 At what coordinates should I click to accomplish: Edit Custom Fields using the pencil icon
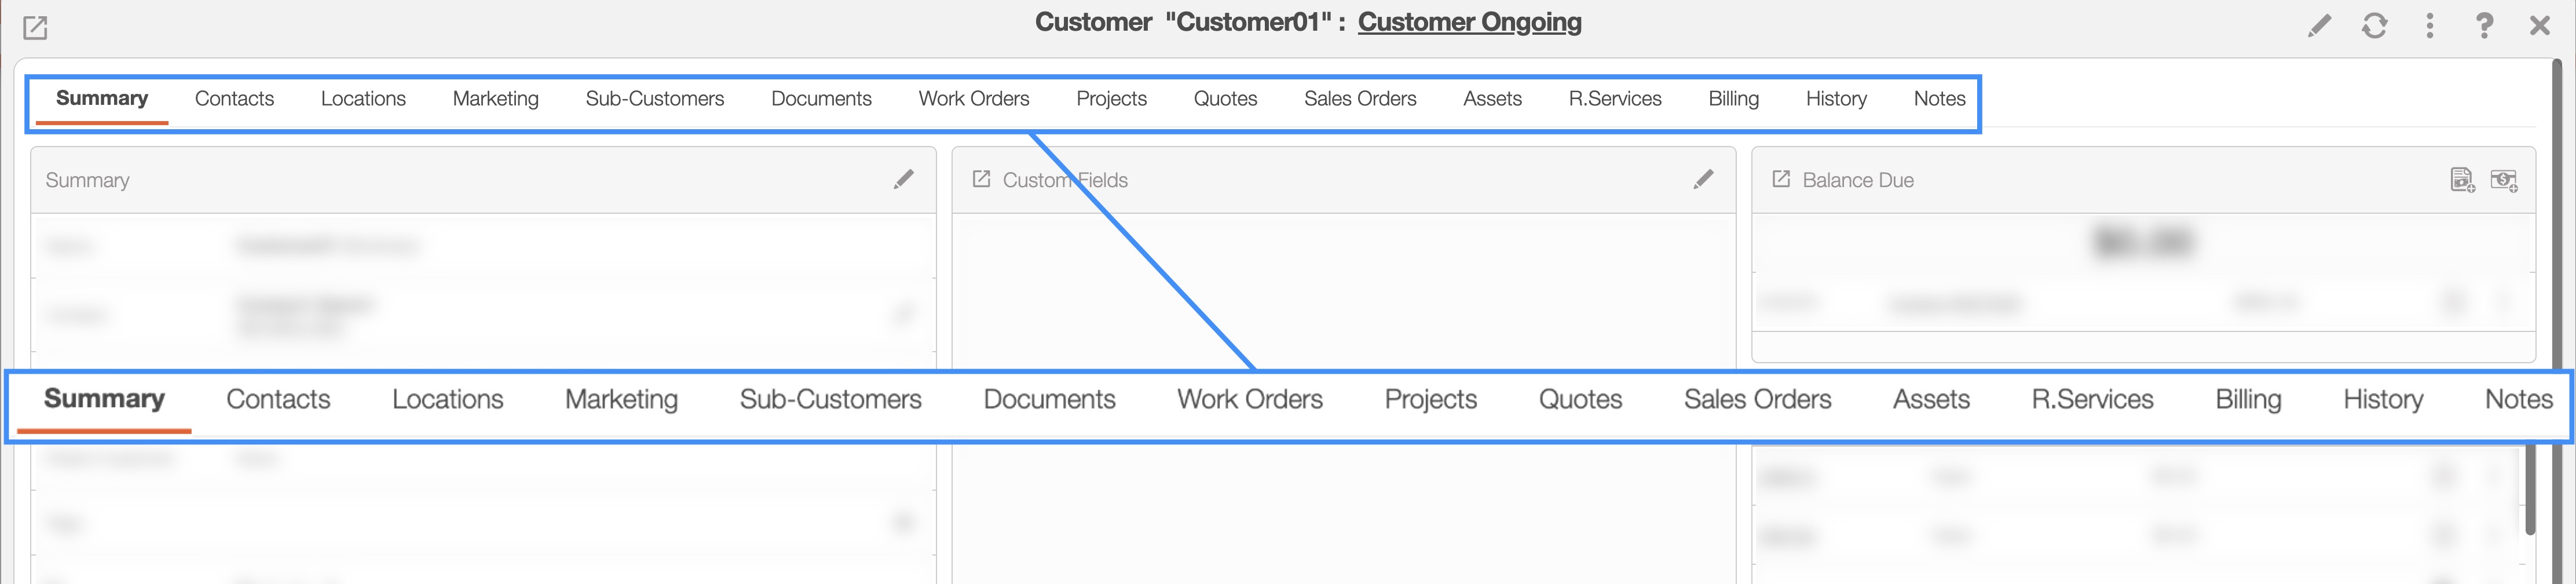click(1703, 180)
